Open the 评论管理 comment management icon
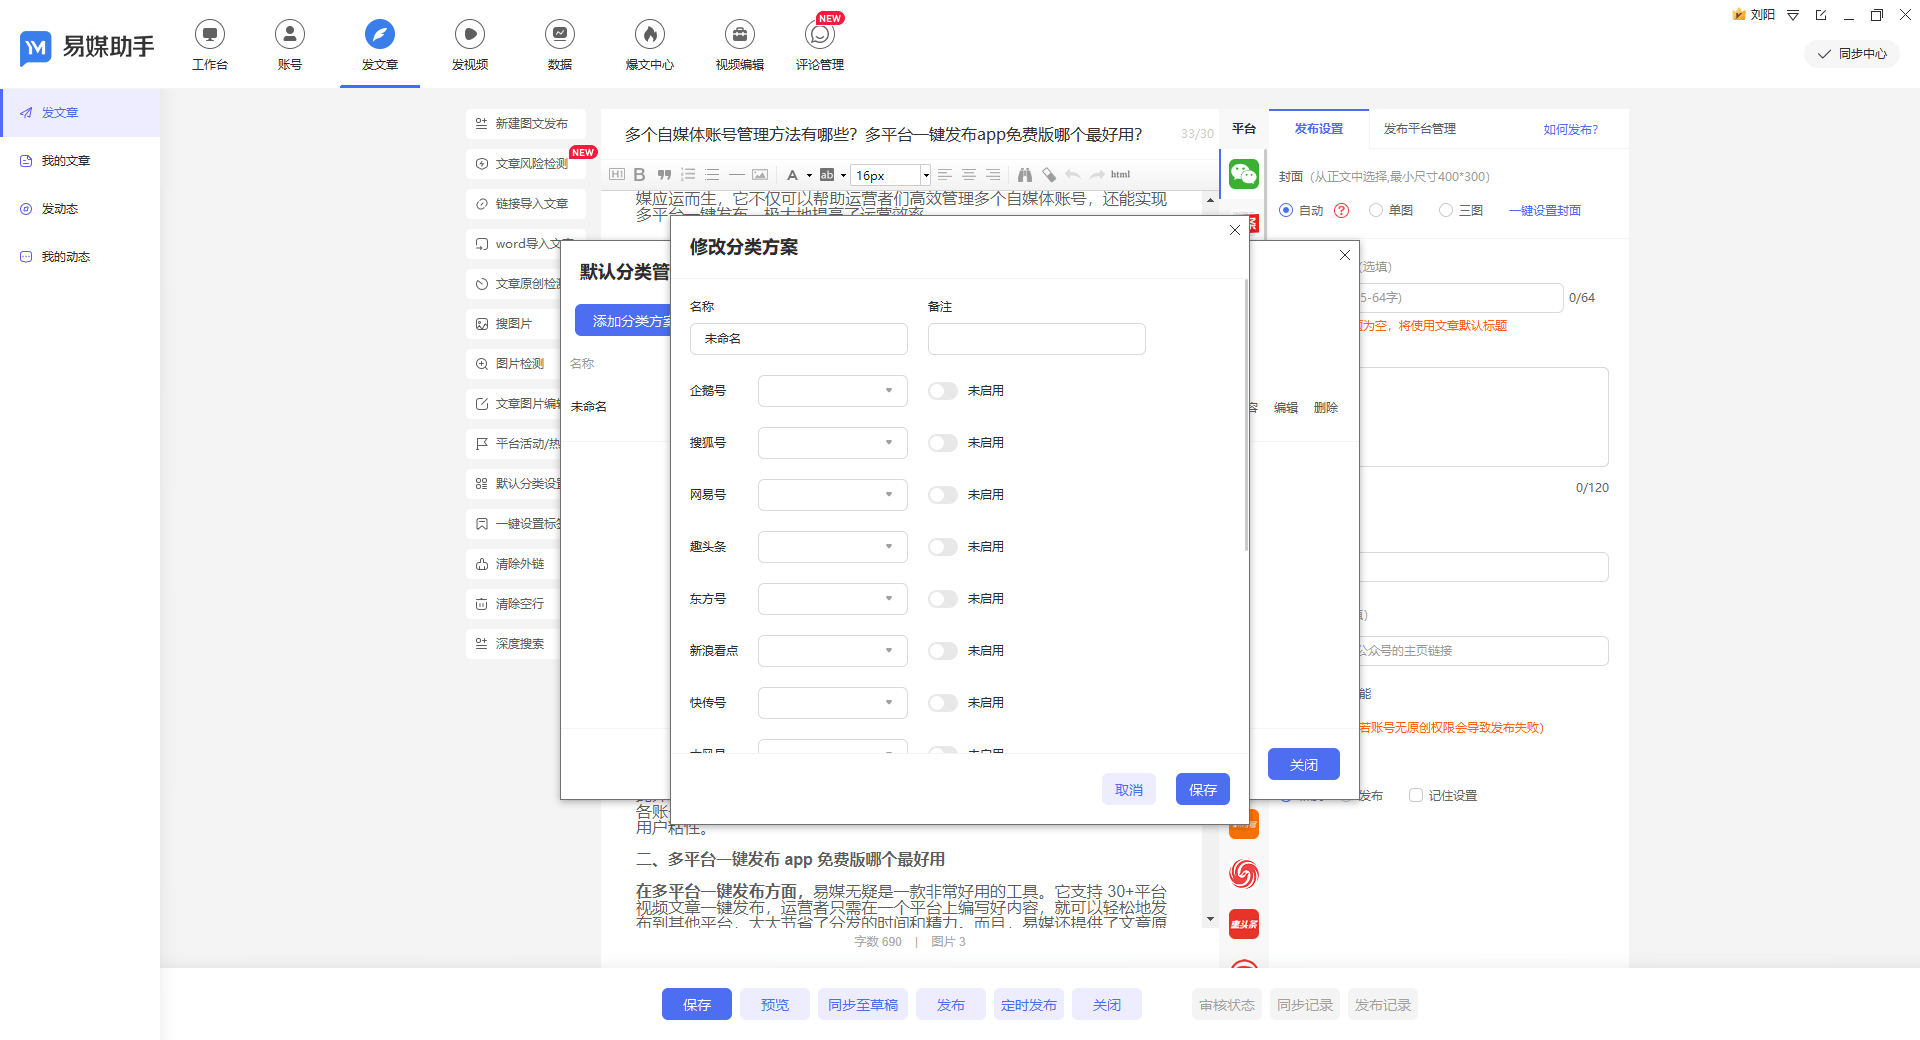The width and height of the screenshot is (1920, 1040). [820, 35]
